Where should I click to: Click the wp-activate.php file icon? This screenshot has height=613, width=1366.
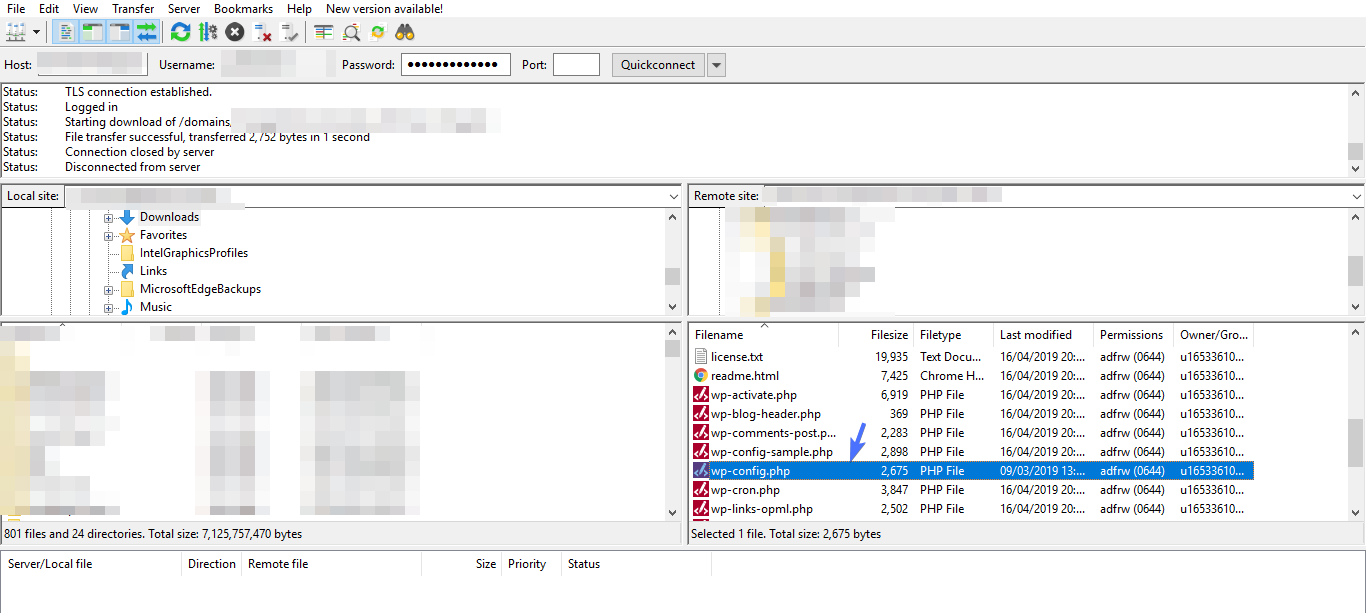tap(701, 395)
